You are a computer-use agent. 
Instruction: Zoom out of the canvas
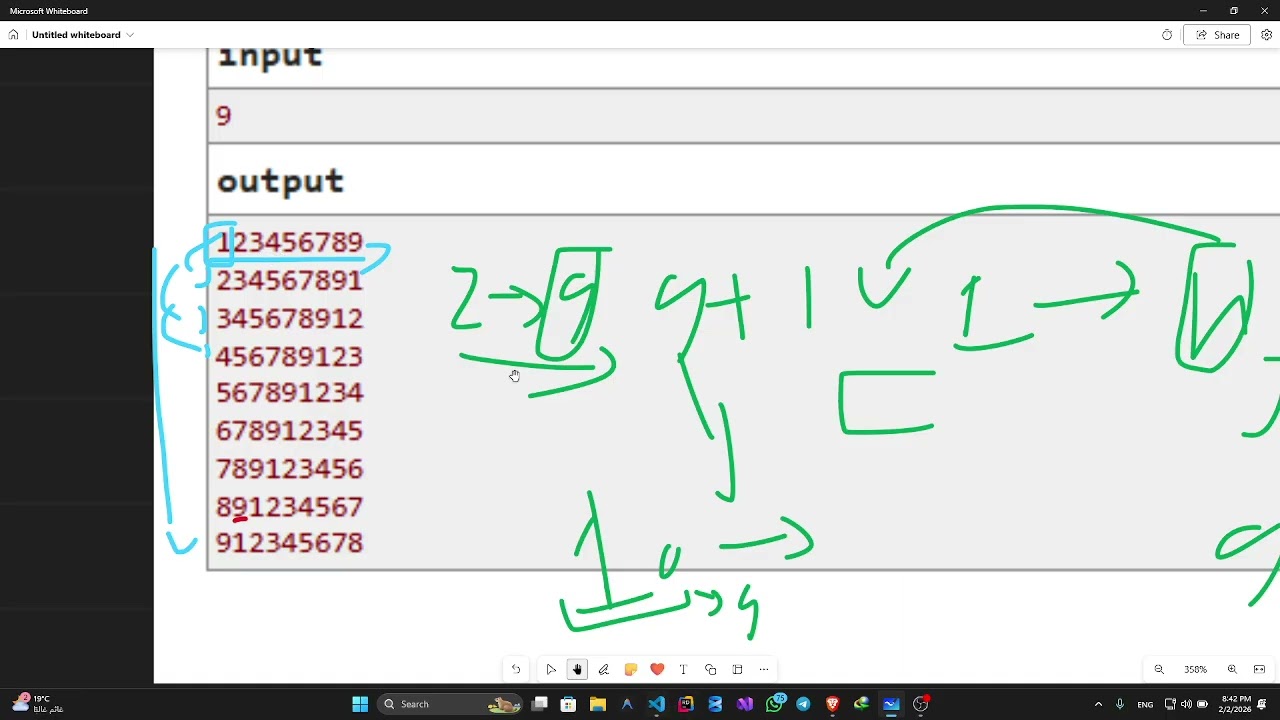1159,669
